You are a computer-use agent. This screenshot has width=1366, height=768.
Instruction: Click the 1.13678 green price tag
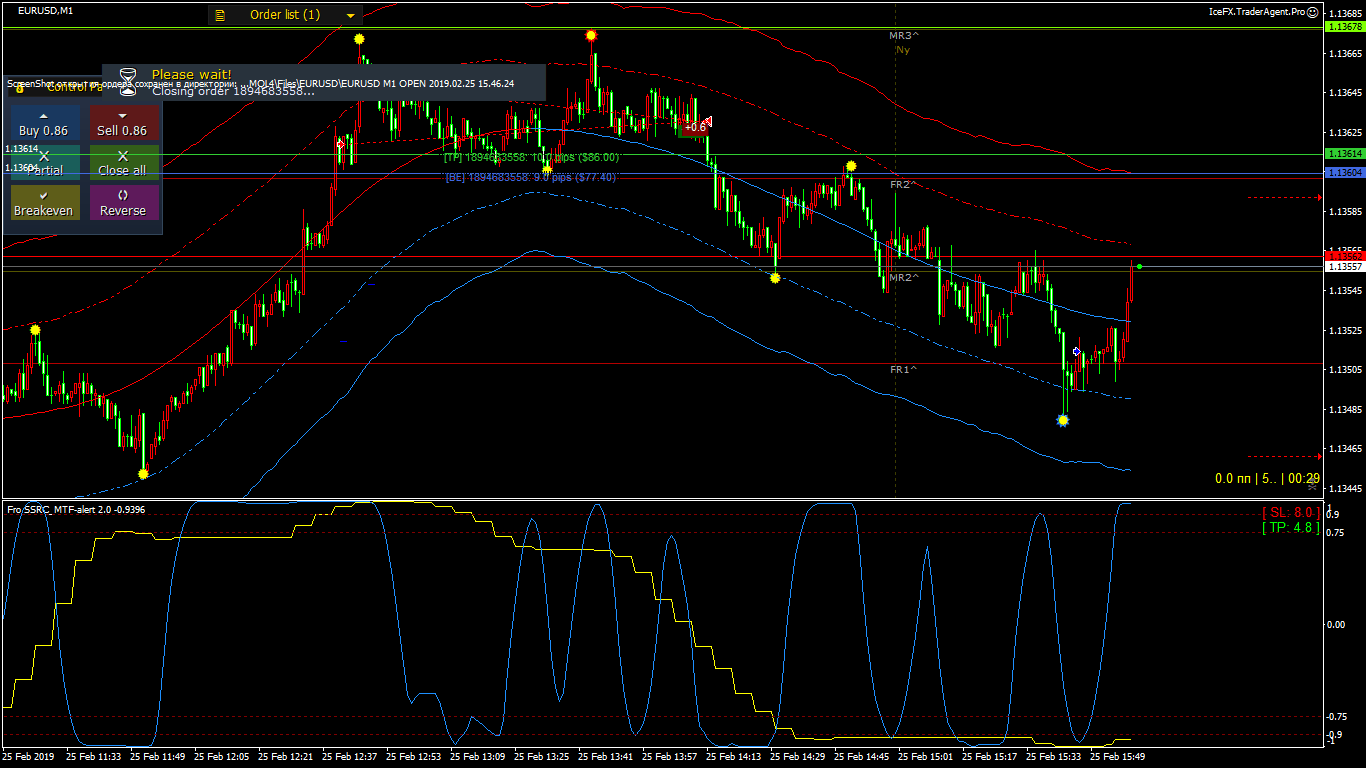1344,27
